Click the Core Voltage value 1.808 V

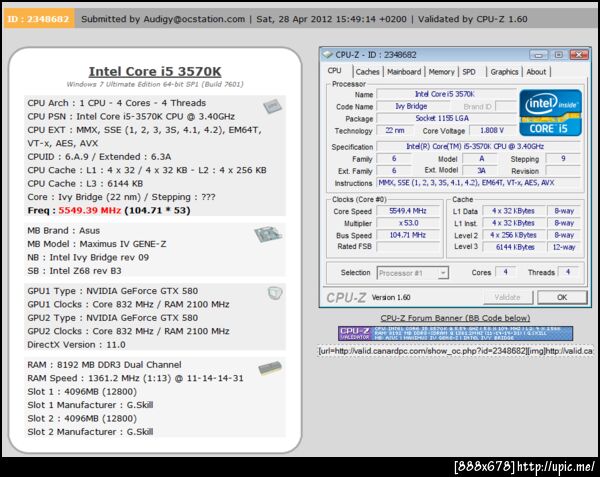(492, 130)
